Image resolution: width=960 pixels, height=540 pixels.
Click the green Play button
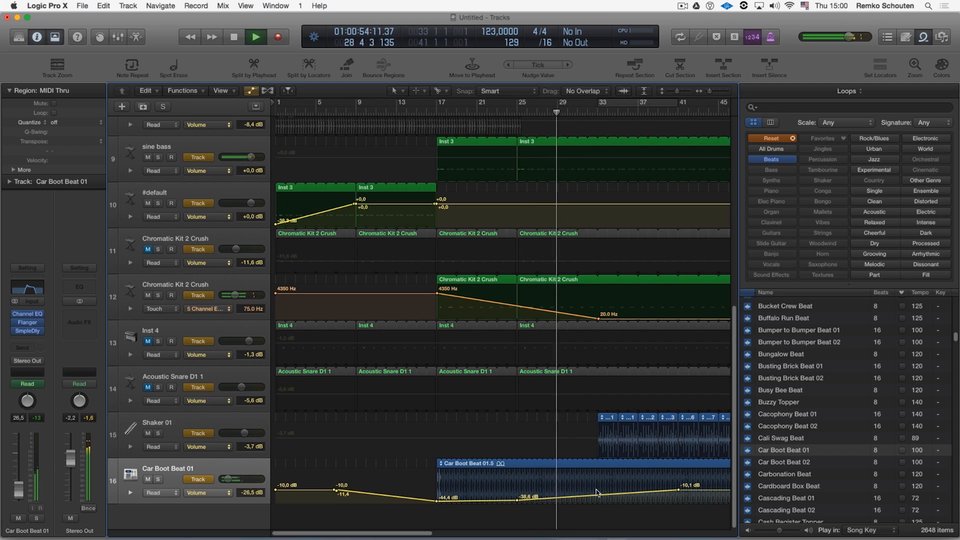[x=255, y=37]
